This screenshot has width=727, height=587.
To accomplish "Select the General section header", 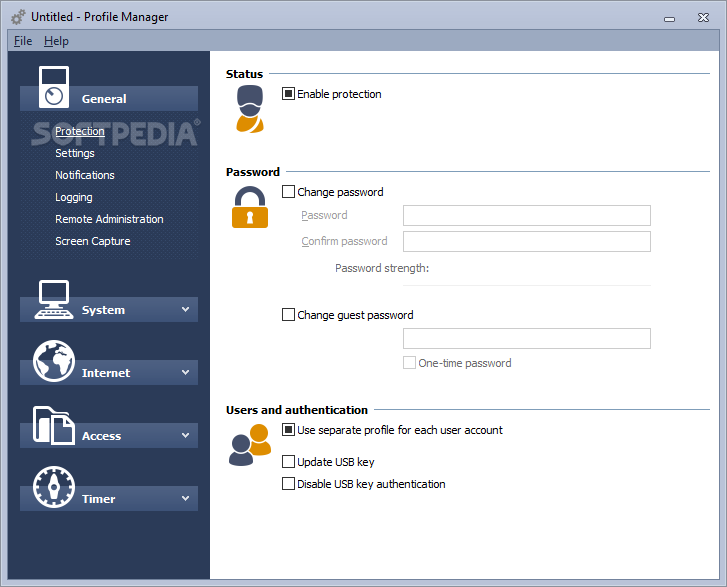I will point(109,98).
